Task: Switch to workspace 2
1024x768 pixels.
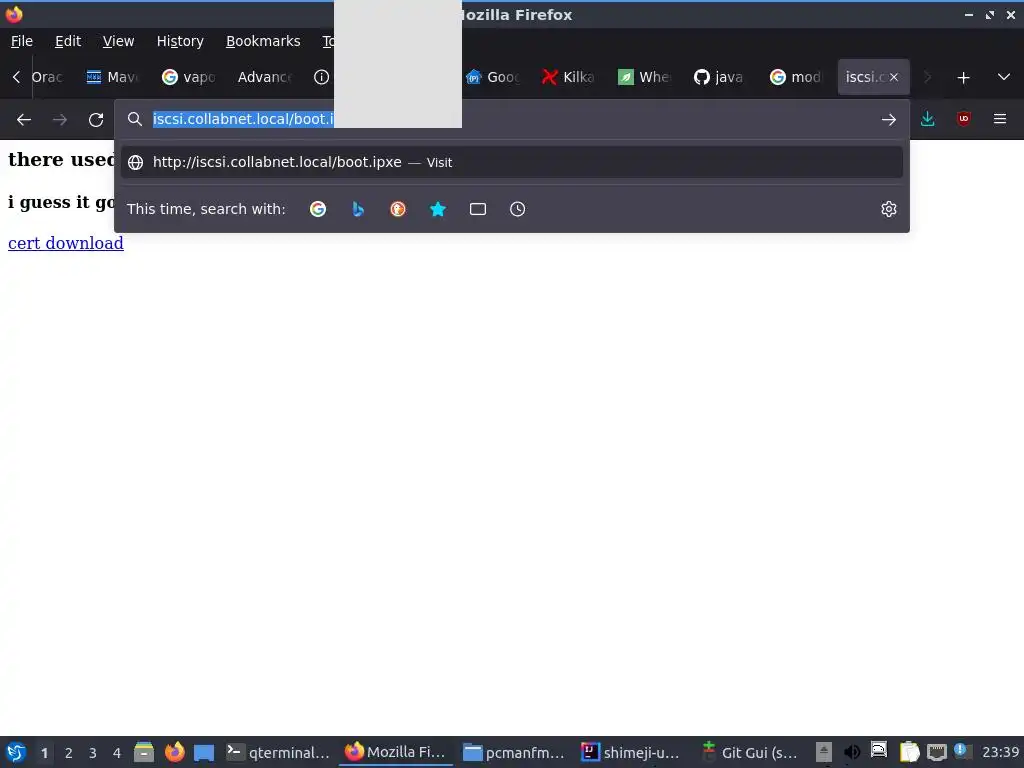Action: (x=69, y=753)
